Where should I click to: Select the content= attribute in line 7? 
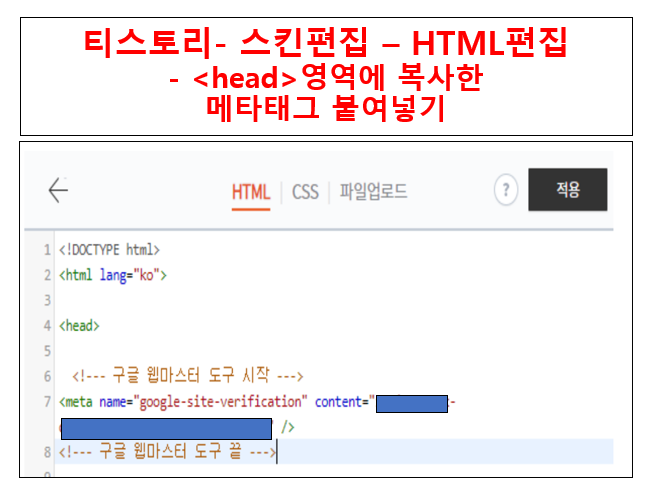pos(342,402)
